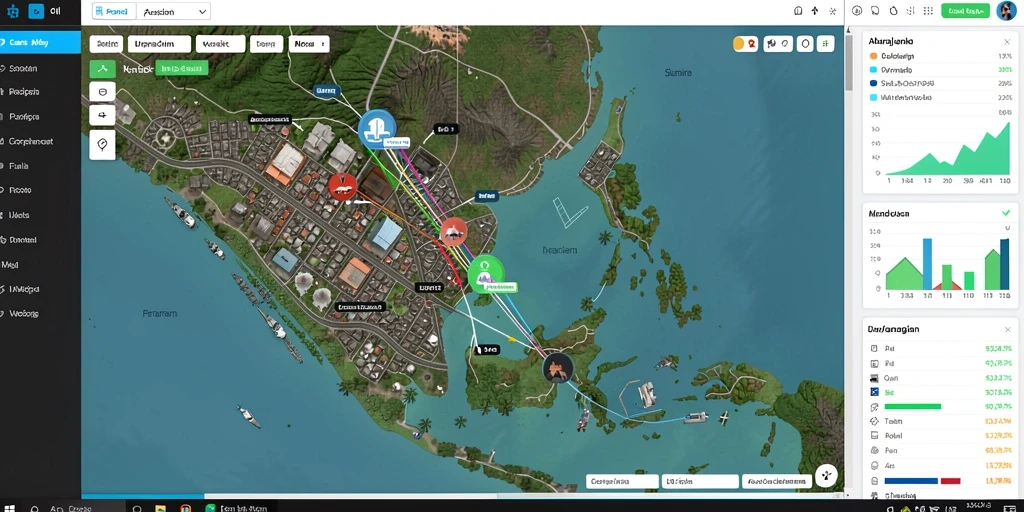Click the Windows Start button

point(9,507)
